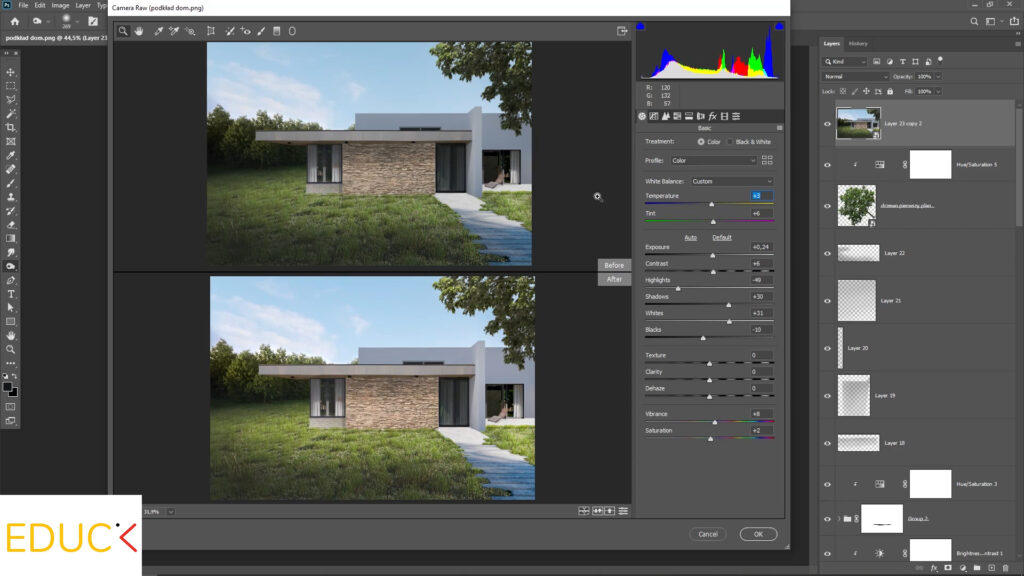Switch to the History tab
The width and height of the screenshot is (1024, 576).
point(858,44)
